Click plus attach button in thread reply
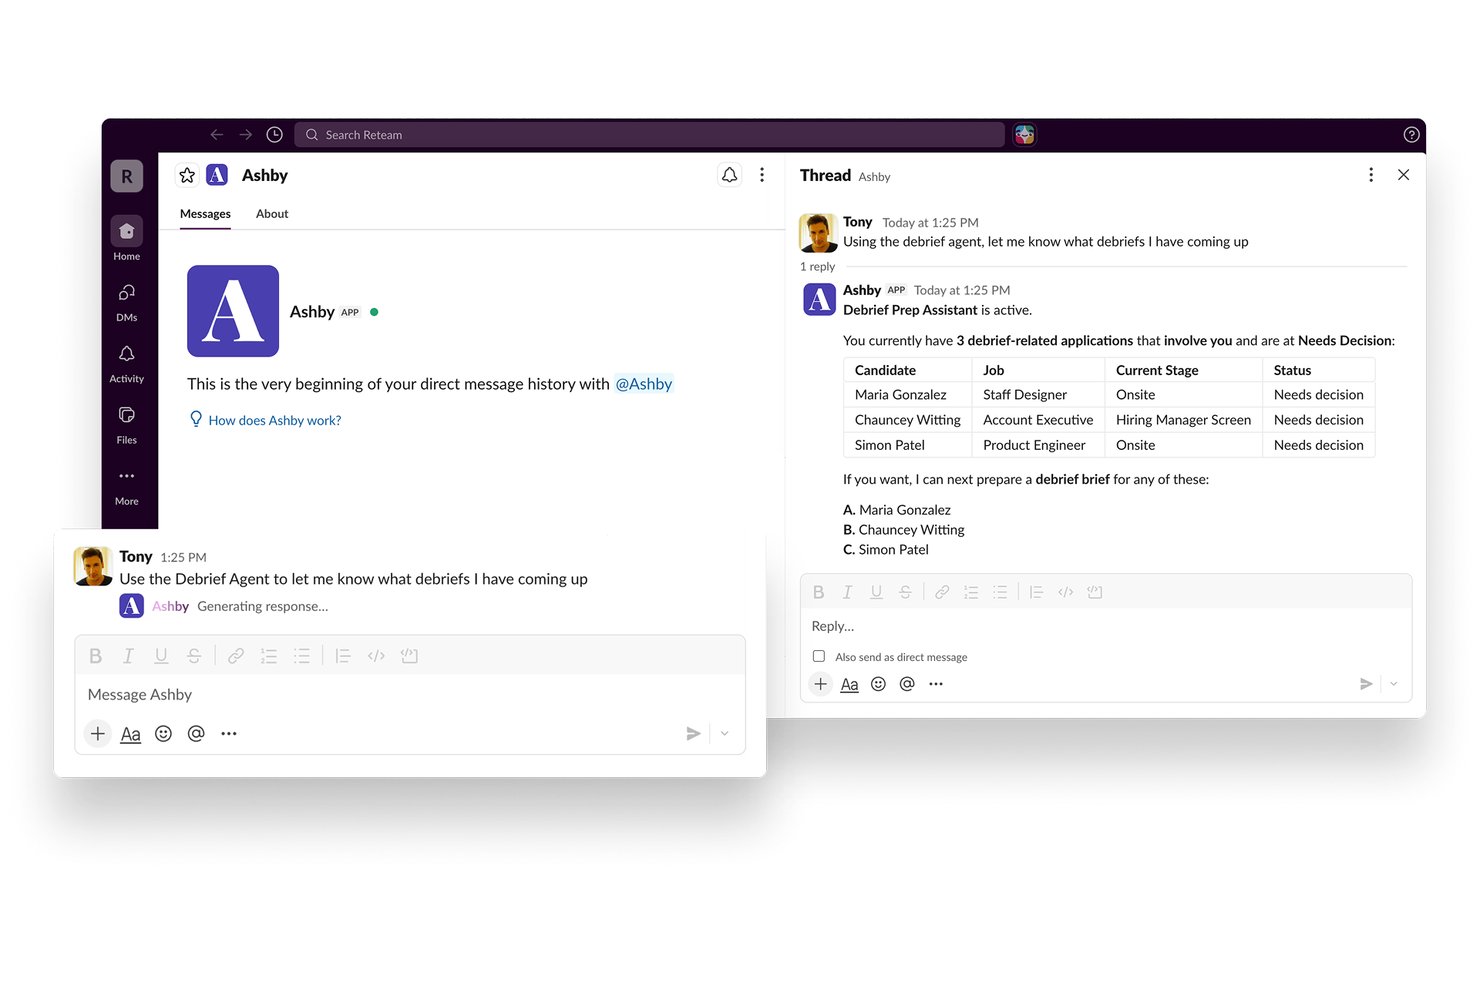 820,684
